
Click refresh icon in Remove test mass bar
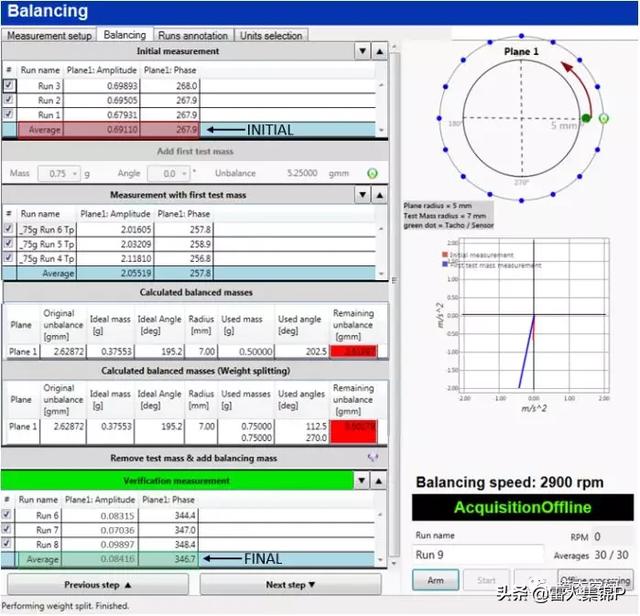[x=373, y=458]
